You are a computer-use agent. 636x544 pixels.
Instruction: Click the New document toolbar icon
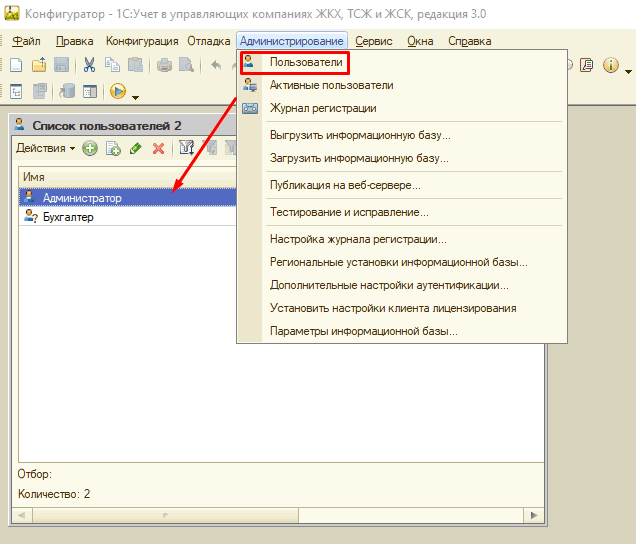tap(16, 65)
